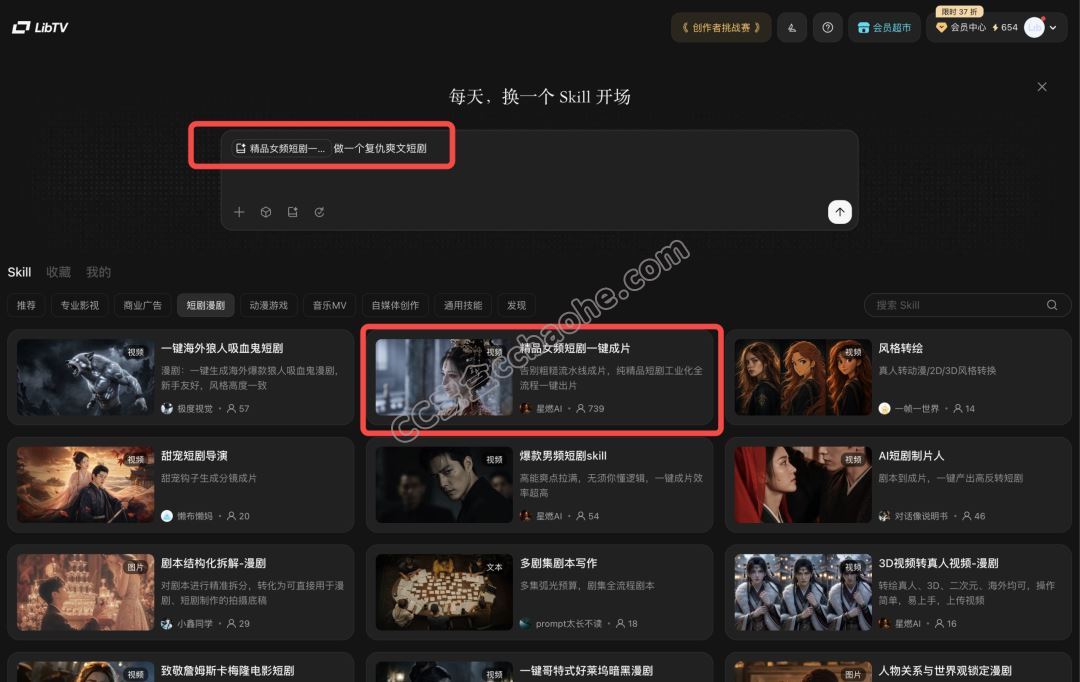1080x682 pixels.
Task: Submit prompt with the up-arrow send button
Action: click(x=840, y=212)
